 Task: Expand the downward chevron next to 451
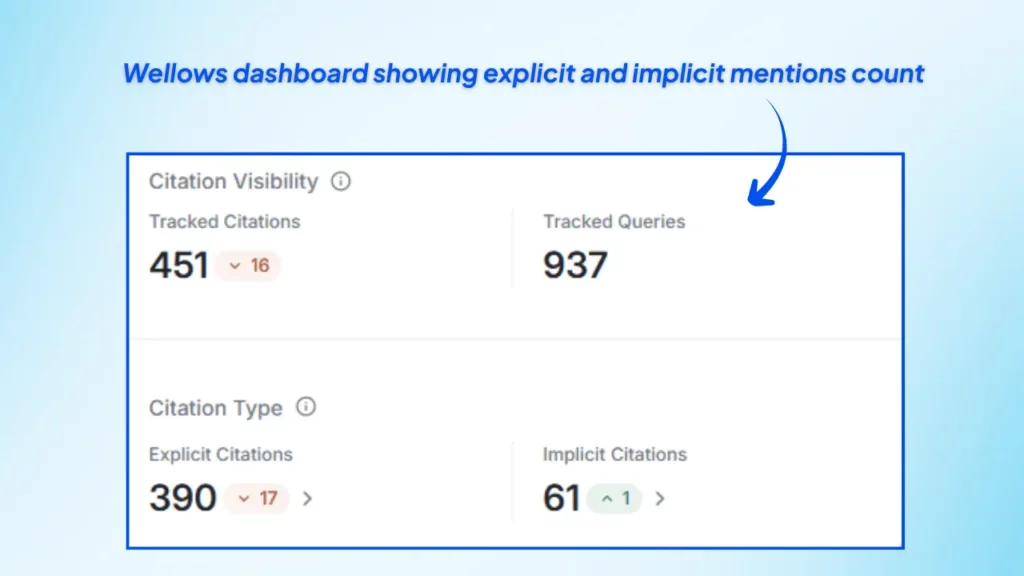pyautogui.click(x=234, y=266)
